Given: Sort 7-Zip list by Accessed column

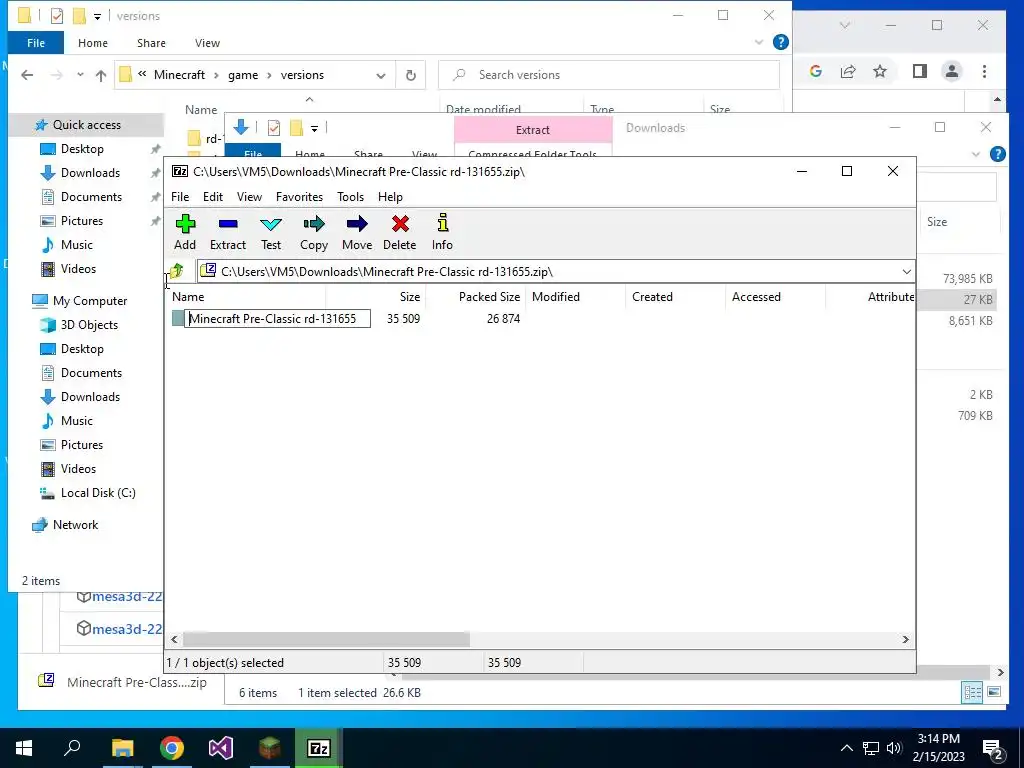Looking at the screenshot, I should coord(756,296).
